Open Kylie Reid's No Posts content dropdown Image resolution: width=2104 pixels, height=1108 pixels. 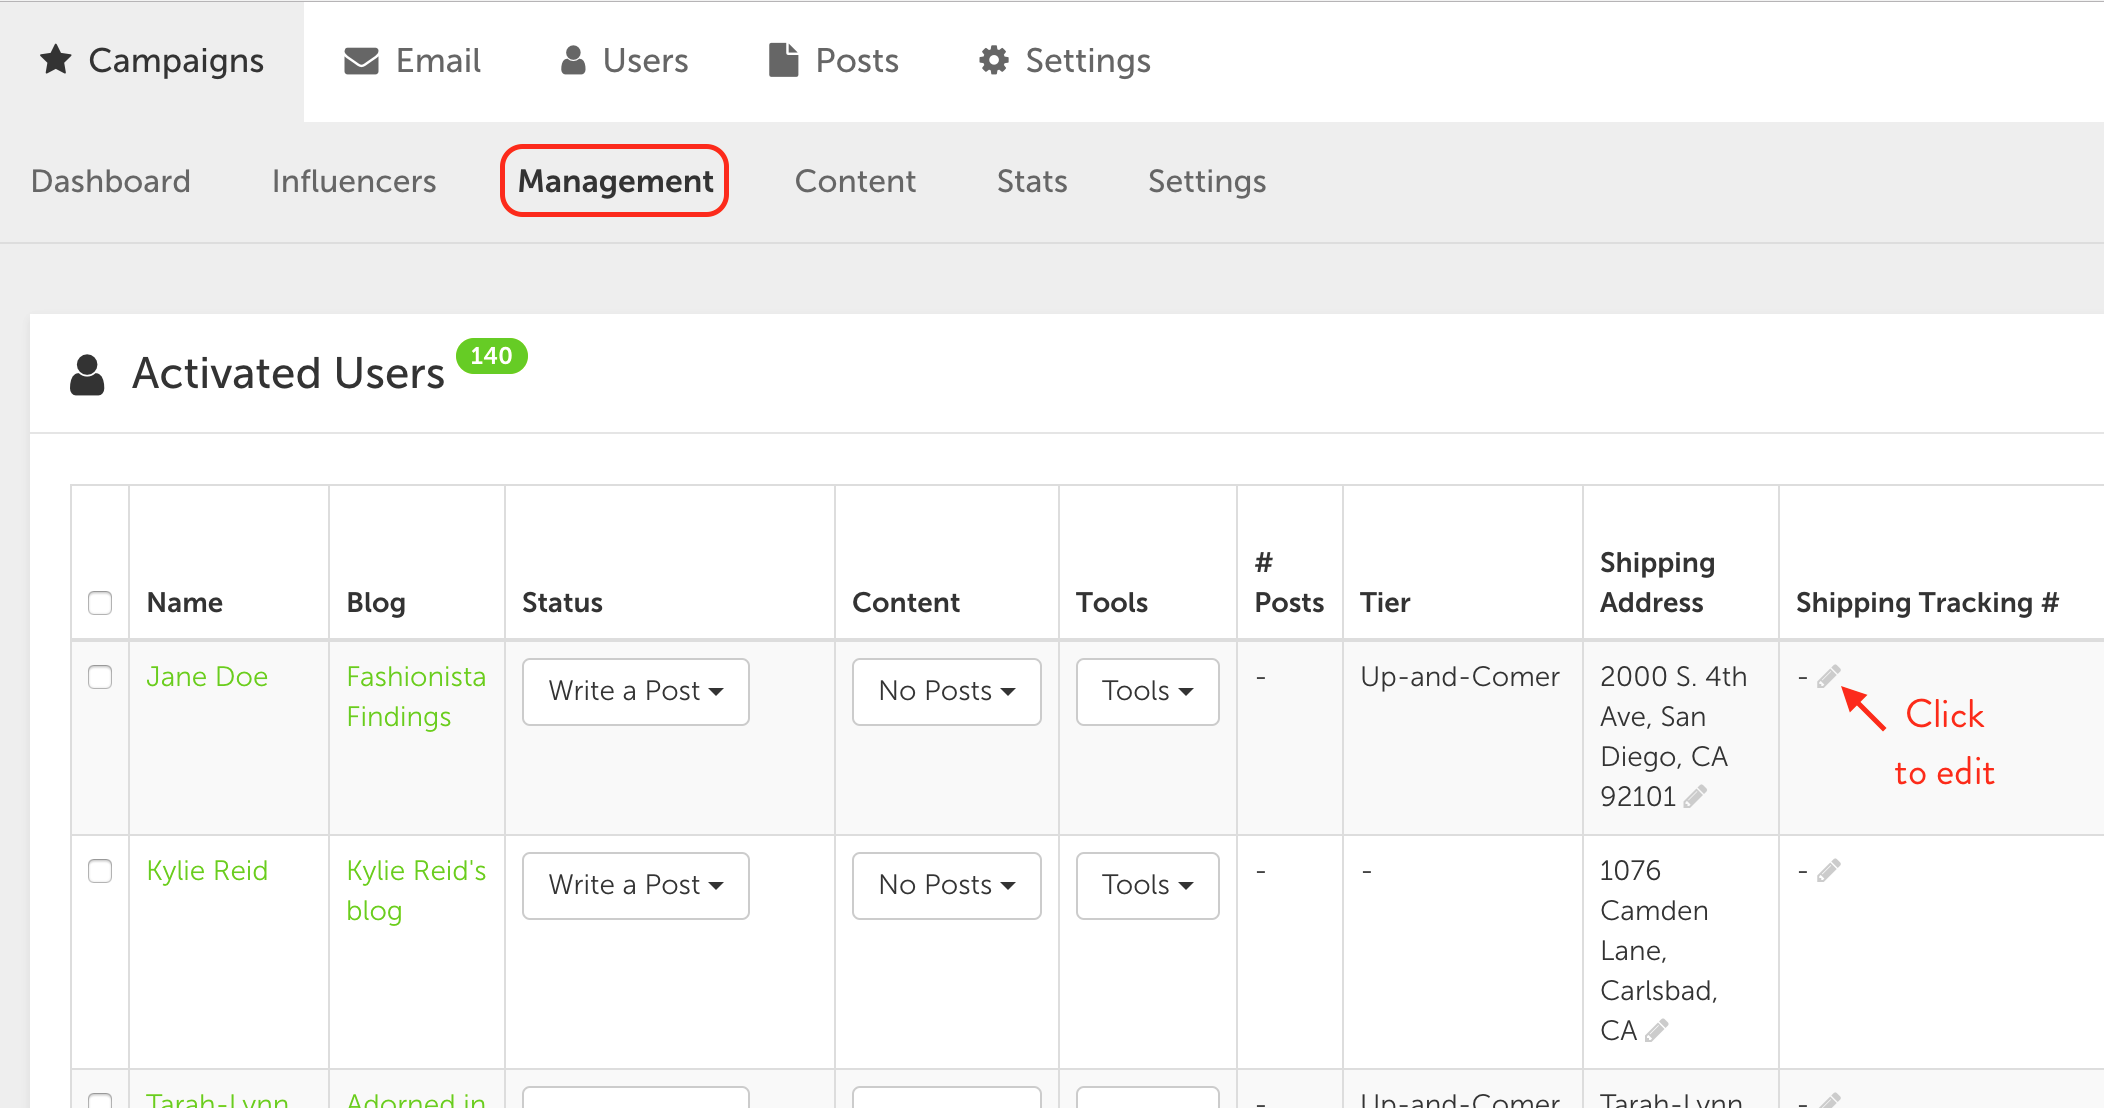947,885
